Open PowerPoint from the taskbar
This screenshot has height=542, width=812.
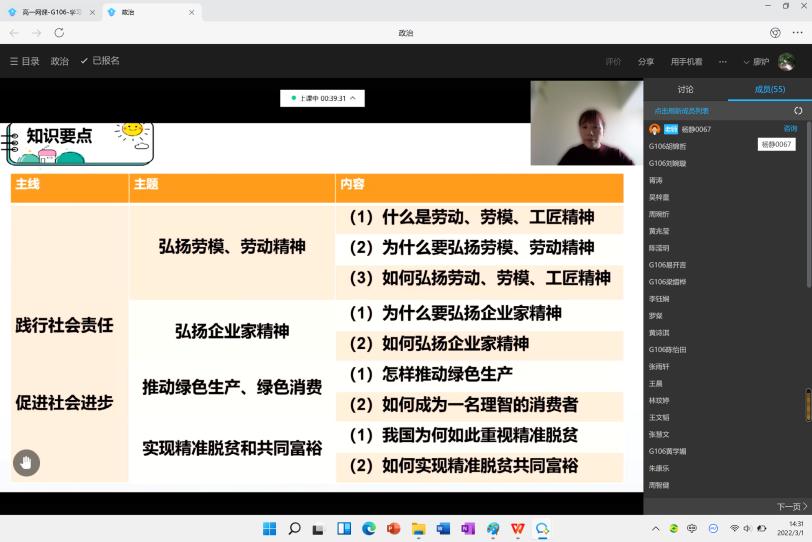393,528
